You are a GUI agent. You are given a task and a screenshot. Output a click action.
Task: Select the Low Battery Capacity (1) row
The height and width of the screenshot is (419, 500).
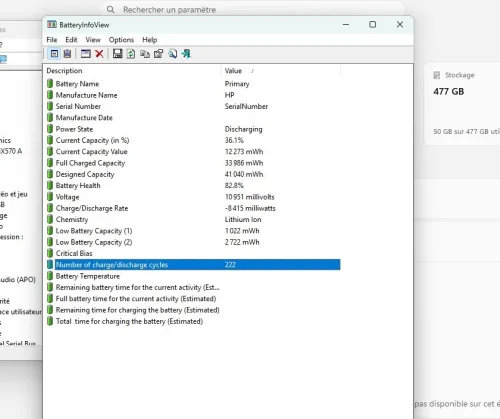point(193,231)
